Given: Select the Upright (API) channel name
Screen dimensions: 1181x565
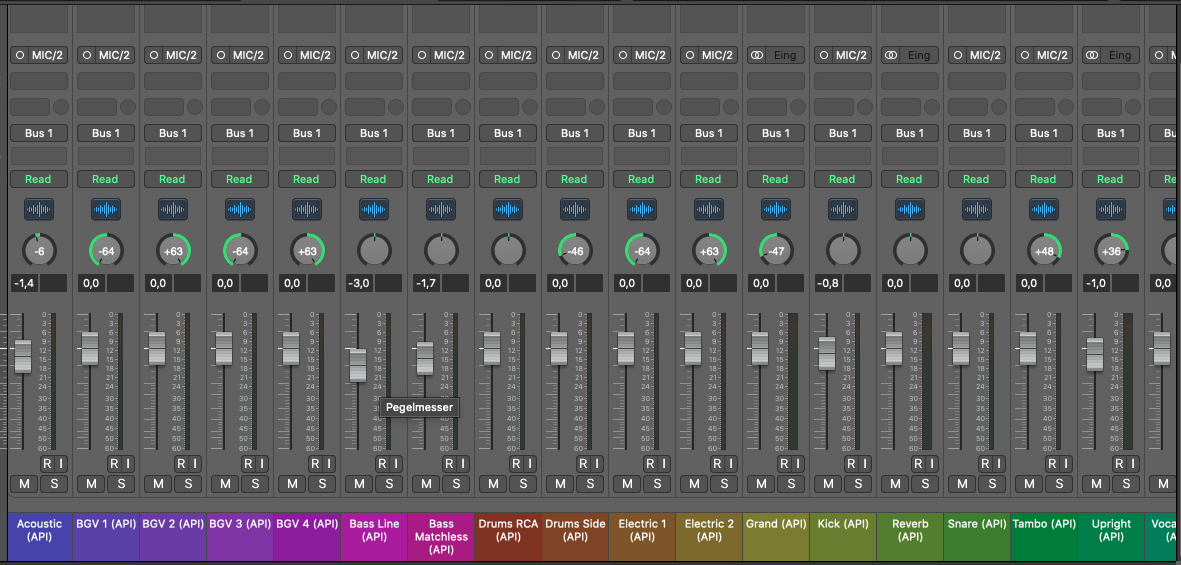Looking at the screenshot, I should [1112, 530].
